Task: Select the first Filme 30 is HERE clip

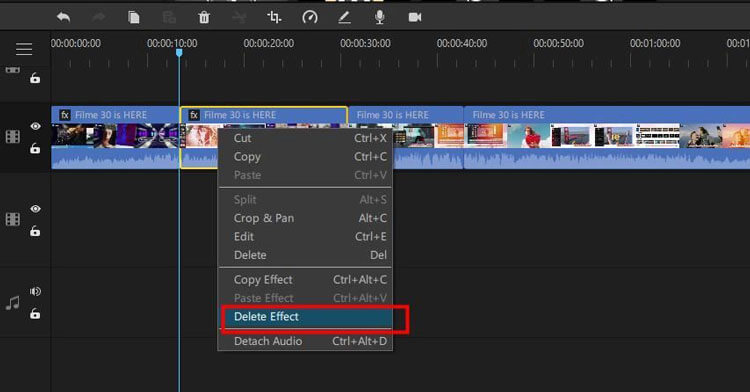Action: (x=115, y=137)
